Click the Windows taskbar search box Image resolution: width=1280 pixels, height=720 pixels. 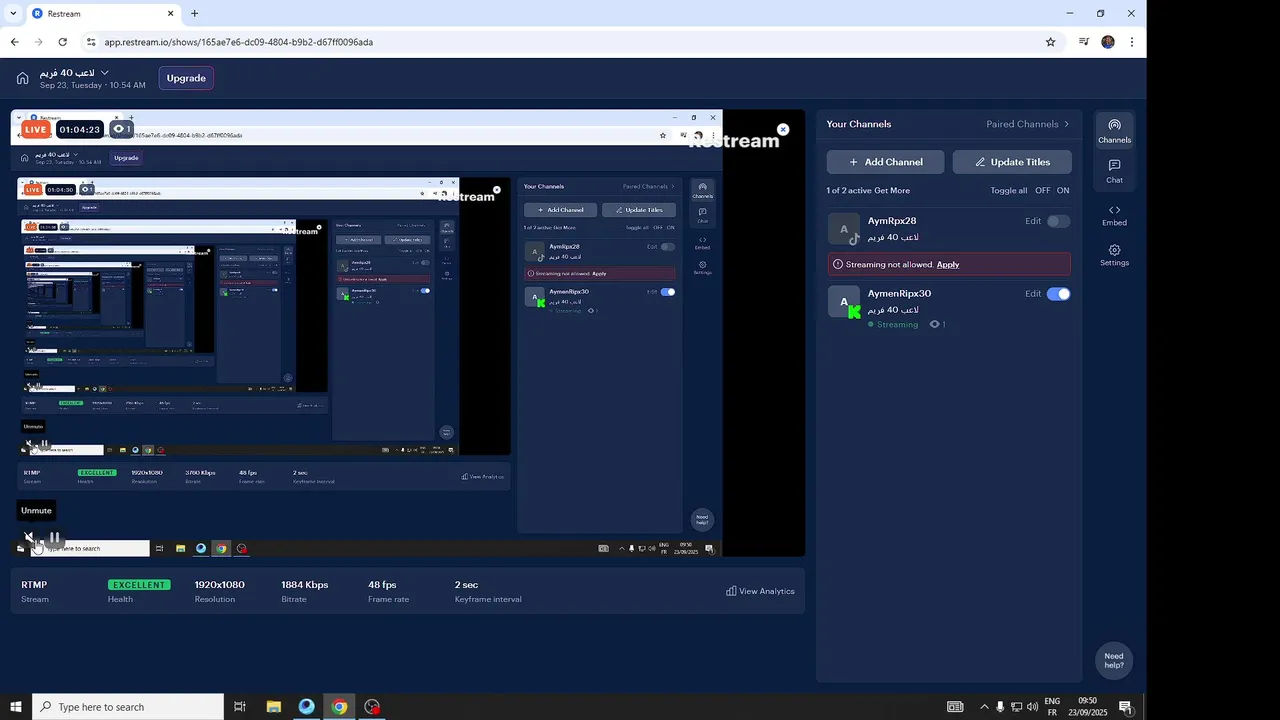[x=128, y=707]
